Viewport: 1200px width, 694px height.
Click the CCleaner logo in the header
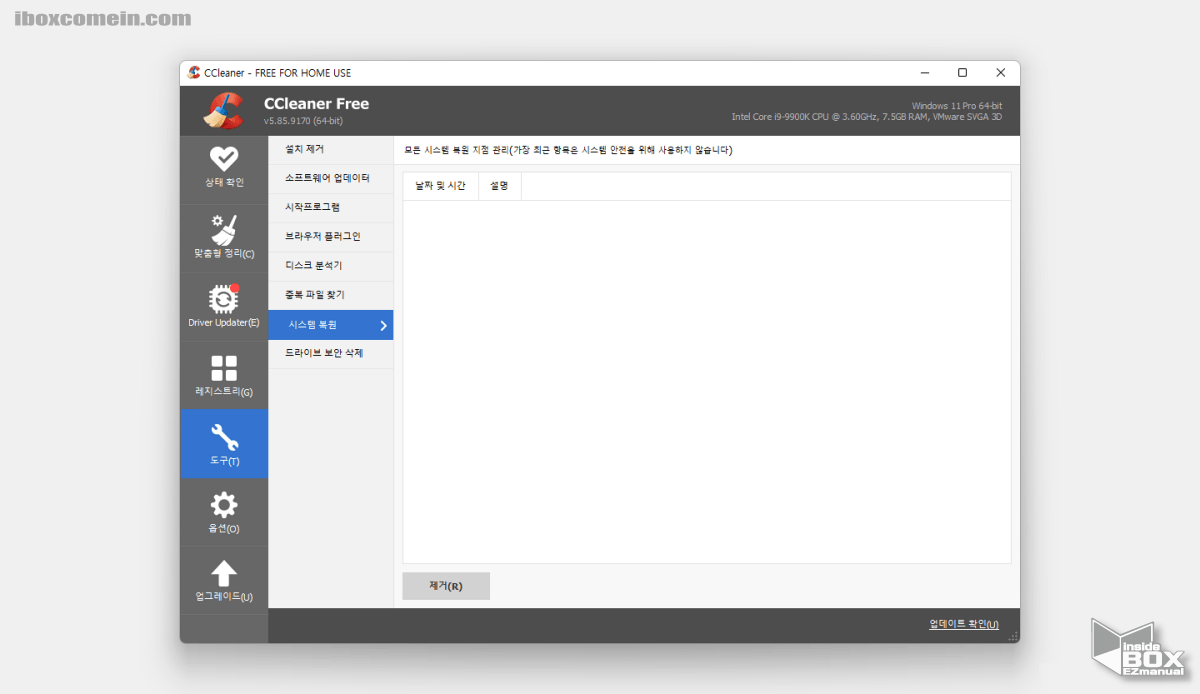tap(224, 110)
